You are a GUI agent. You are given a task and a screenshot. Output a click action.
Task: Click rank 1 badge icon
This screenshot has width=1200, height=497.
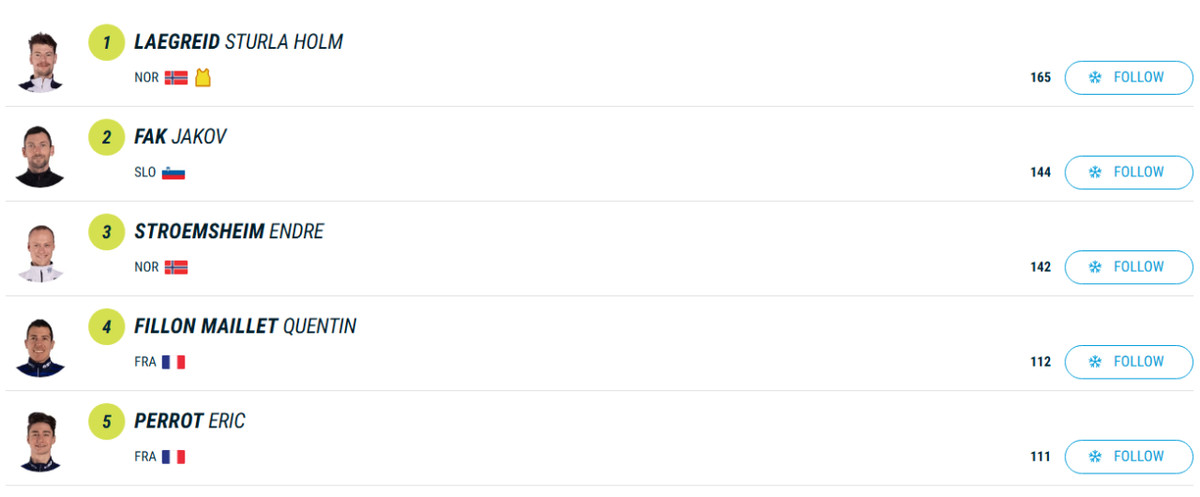106,43
